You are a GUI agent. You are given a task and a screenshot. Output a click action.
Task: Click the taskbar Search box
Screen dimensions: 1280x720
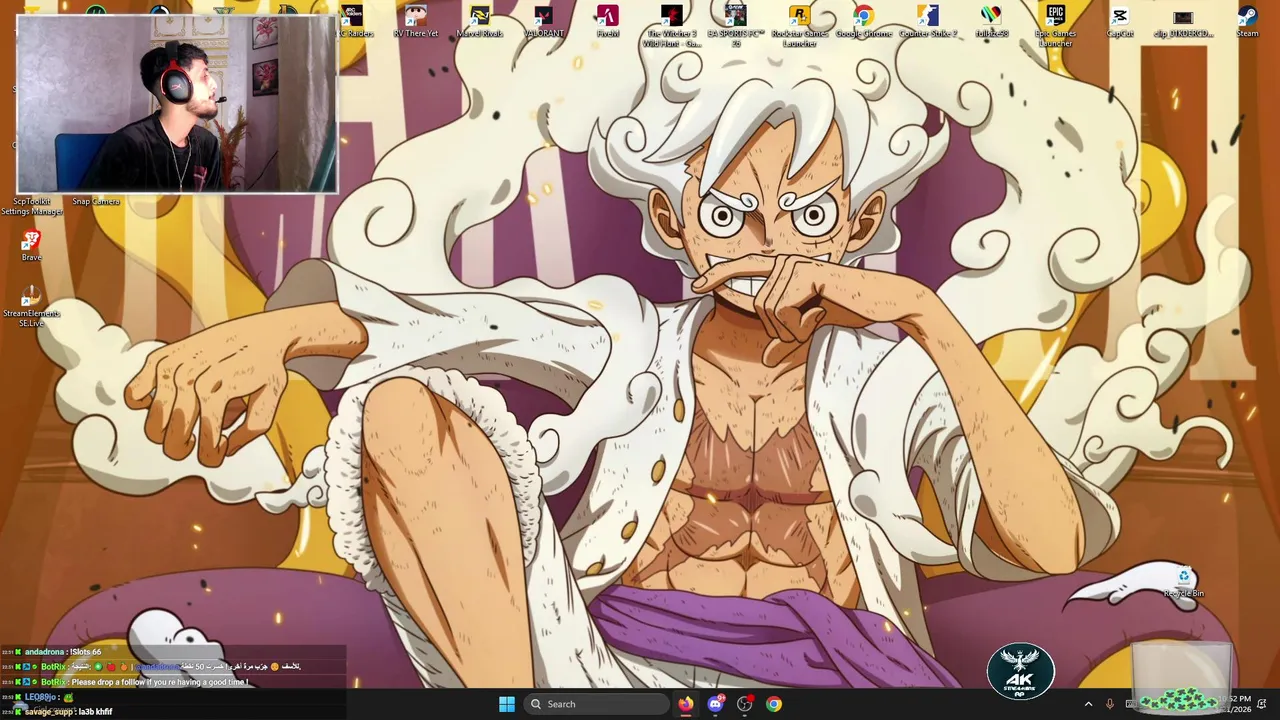coord(596,704)
